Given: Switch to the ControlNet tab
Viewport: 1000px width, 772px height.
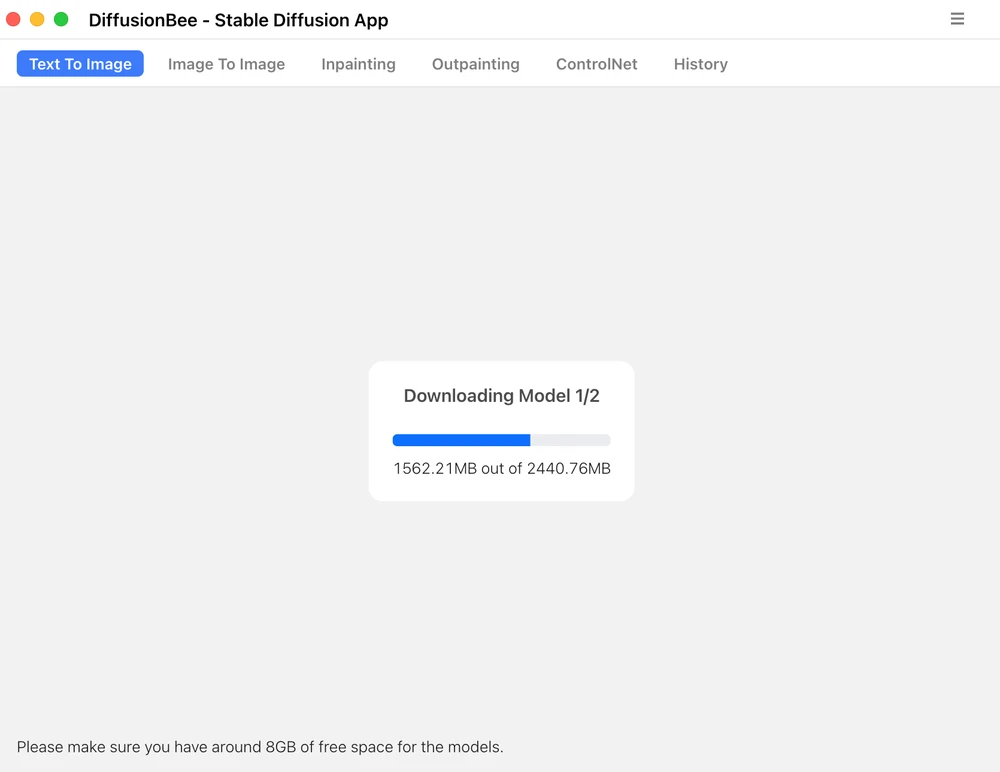Looking at the screenshot, I should (x=596, y=64).
